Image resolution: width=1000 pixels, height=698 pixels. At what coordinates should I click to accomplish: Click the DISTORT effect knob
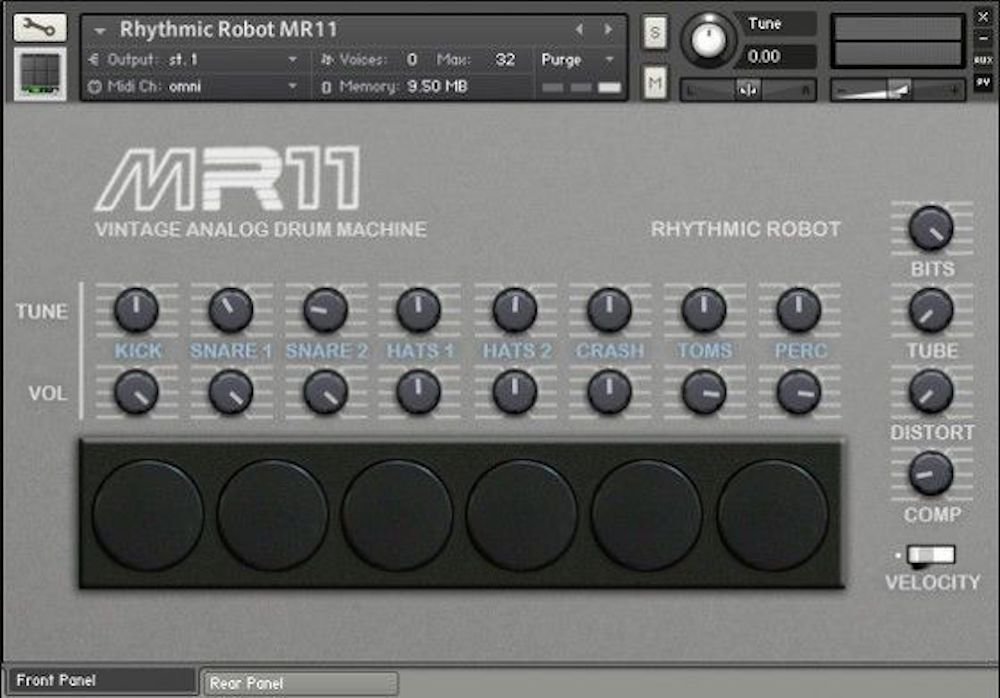931,392
